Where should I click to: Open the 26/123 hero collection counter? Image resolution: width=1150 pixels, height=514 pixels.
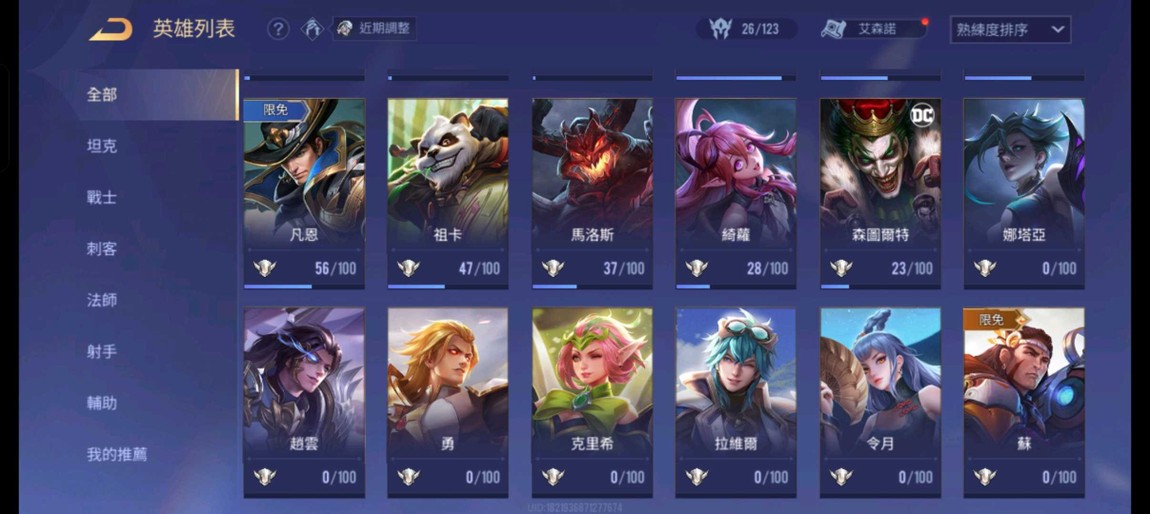[x=746, y=29]
